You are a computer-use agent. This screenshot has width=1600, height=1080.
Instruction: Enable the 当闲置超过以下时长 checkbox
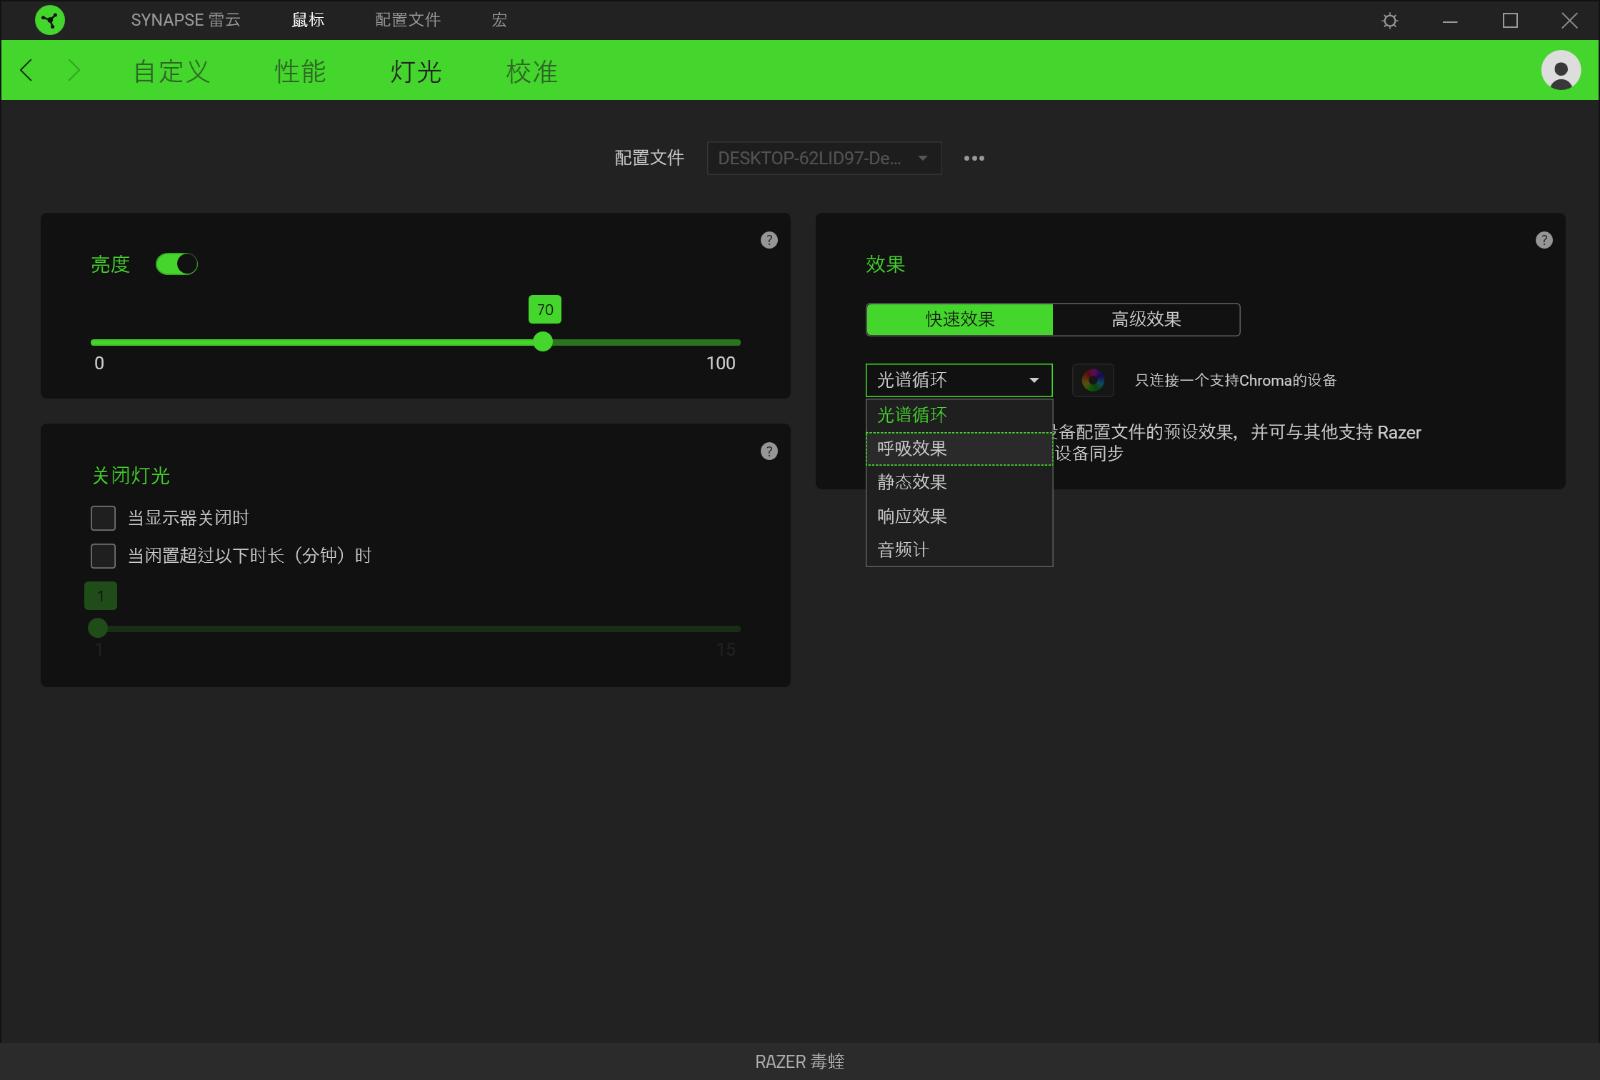coord(103,556)
